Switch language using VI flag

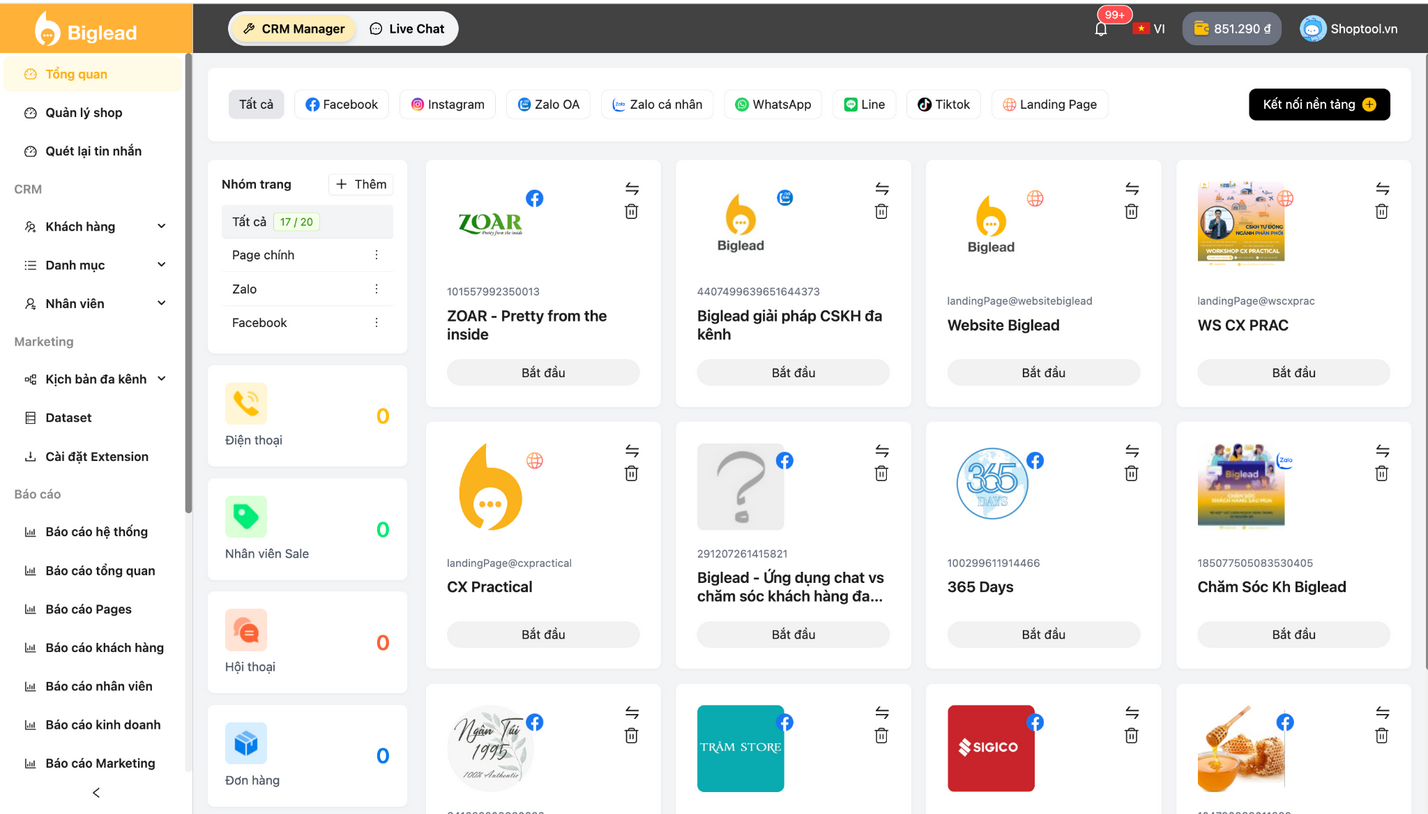tap(1148, 29)
